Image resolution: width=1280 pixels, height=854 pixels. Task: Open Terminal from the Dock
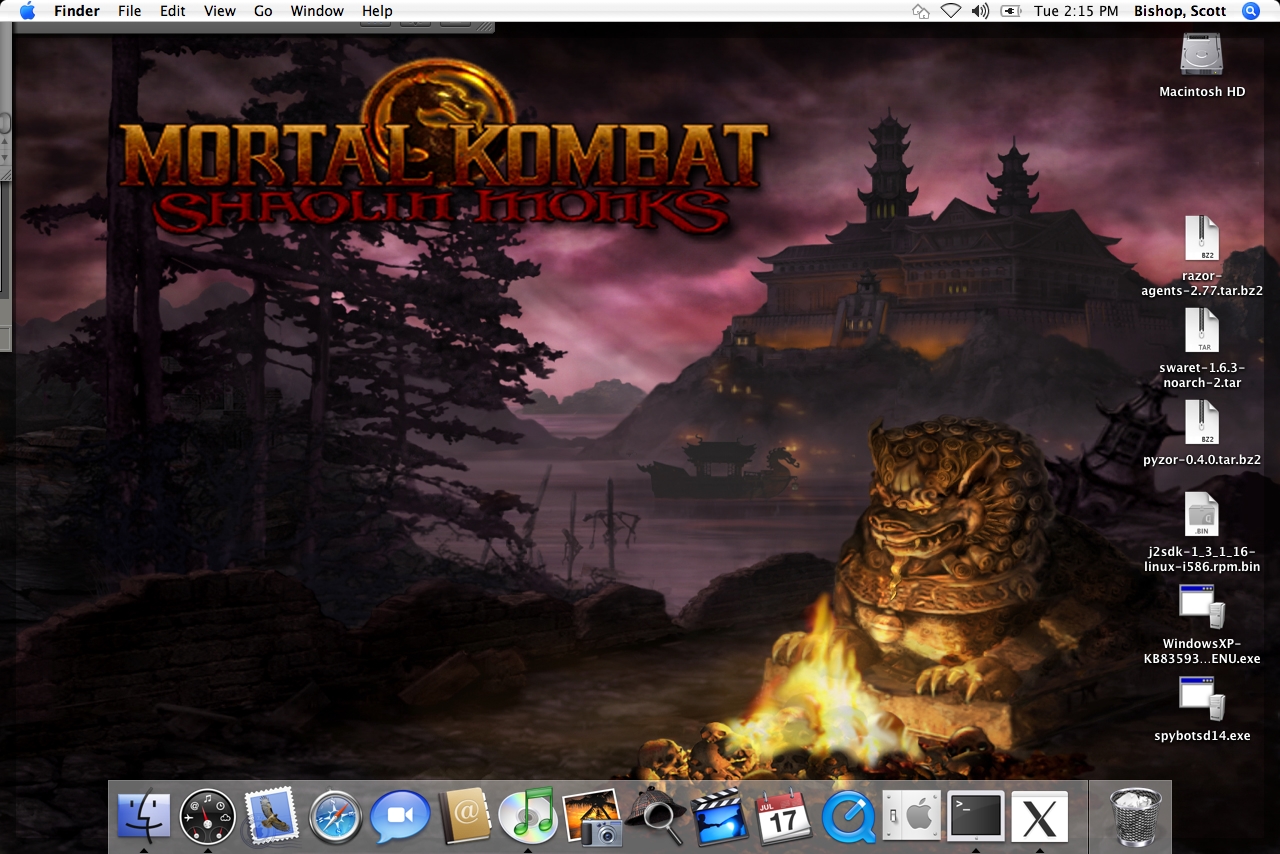click(975, 816)
